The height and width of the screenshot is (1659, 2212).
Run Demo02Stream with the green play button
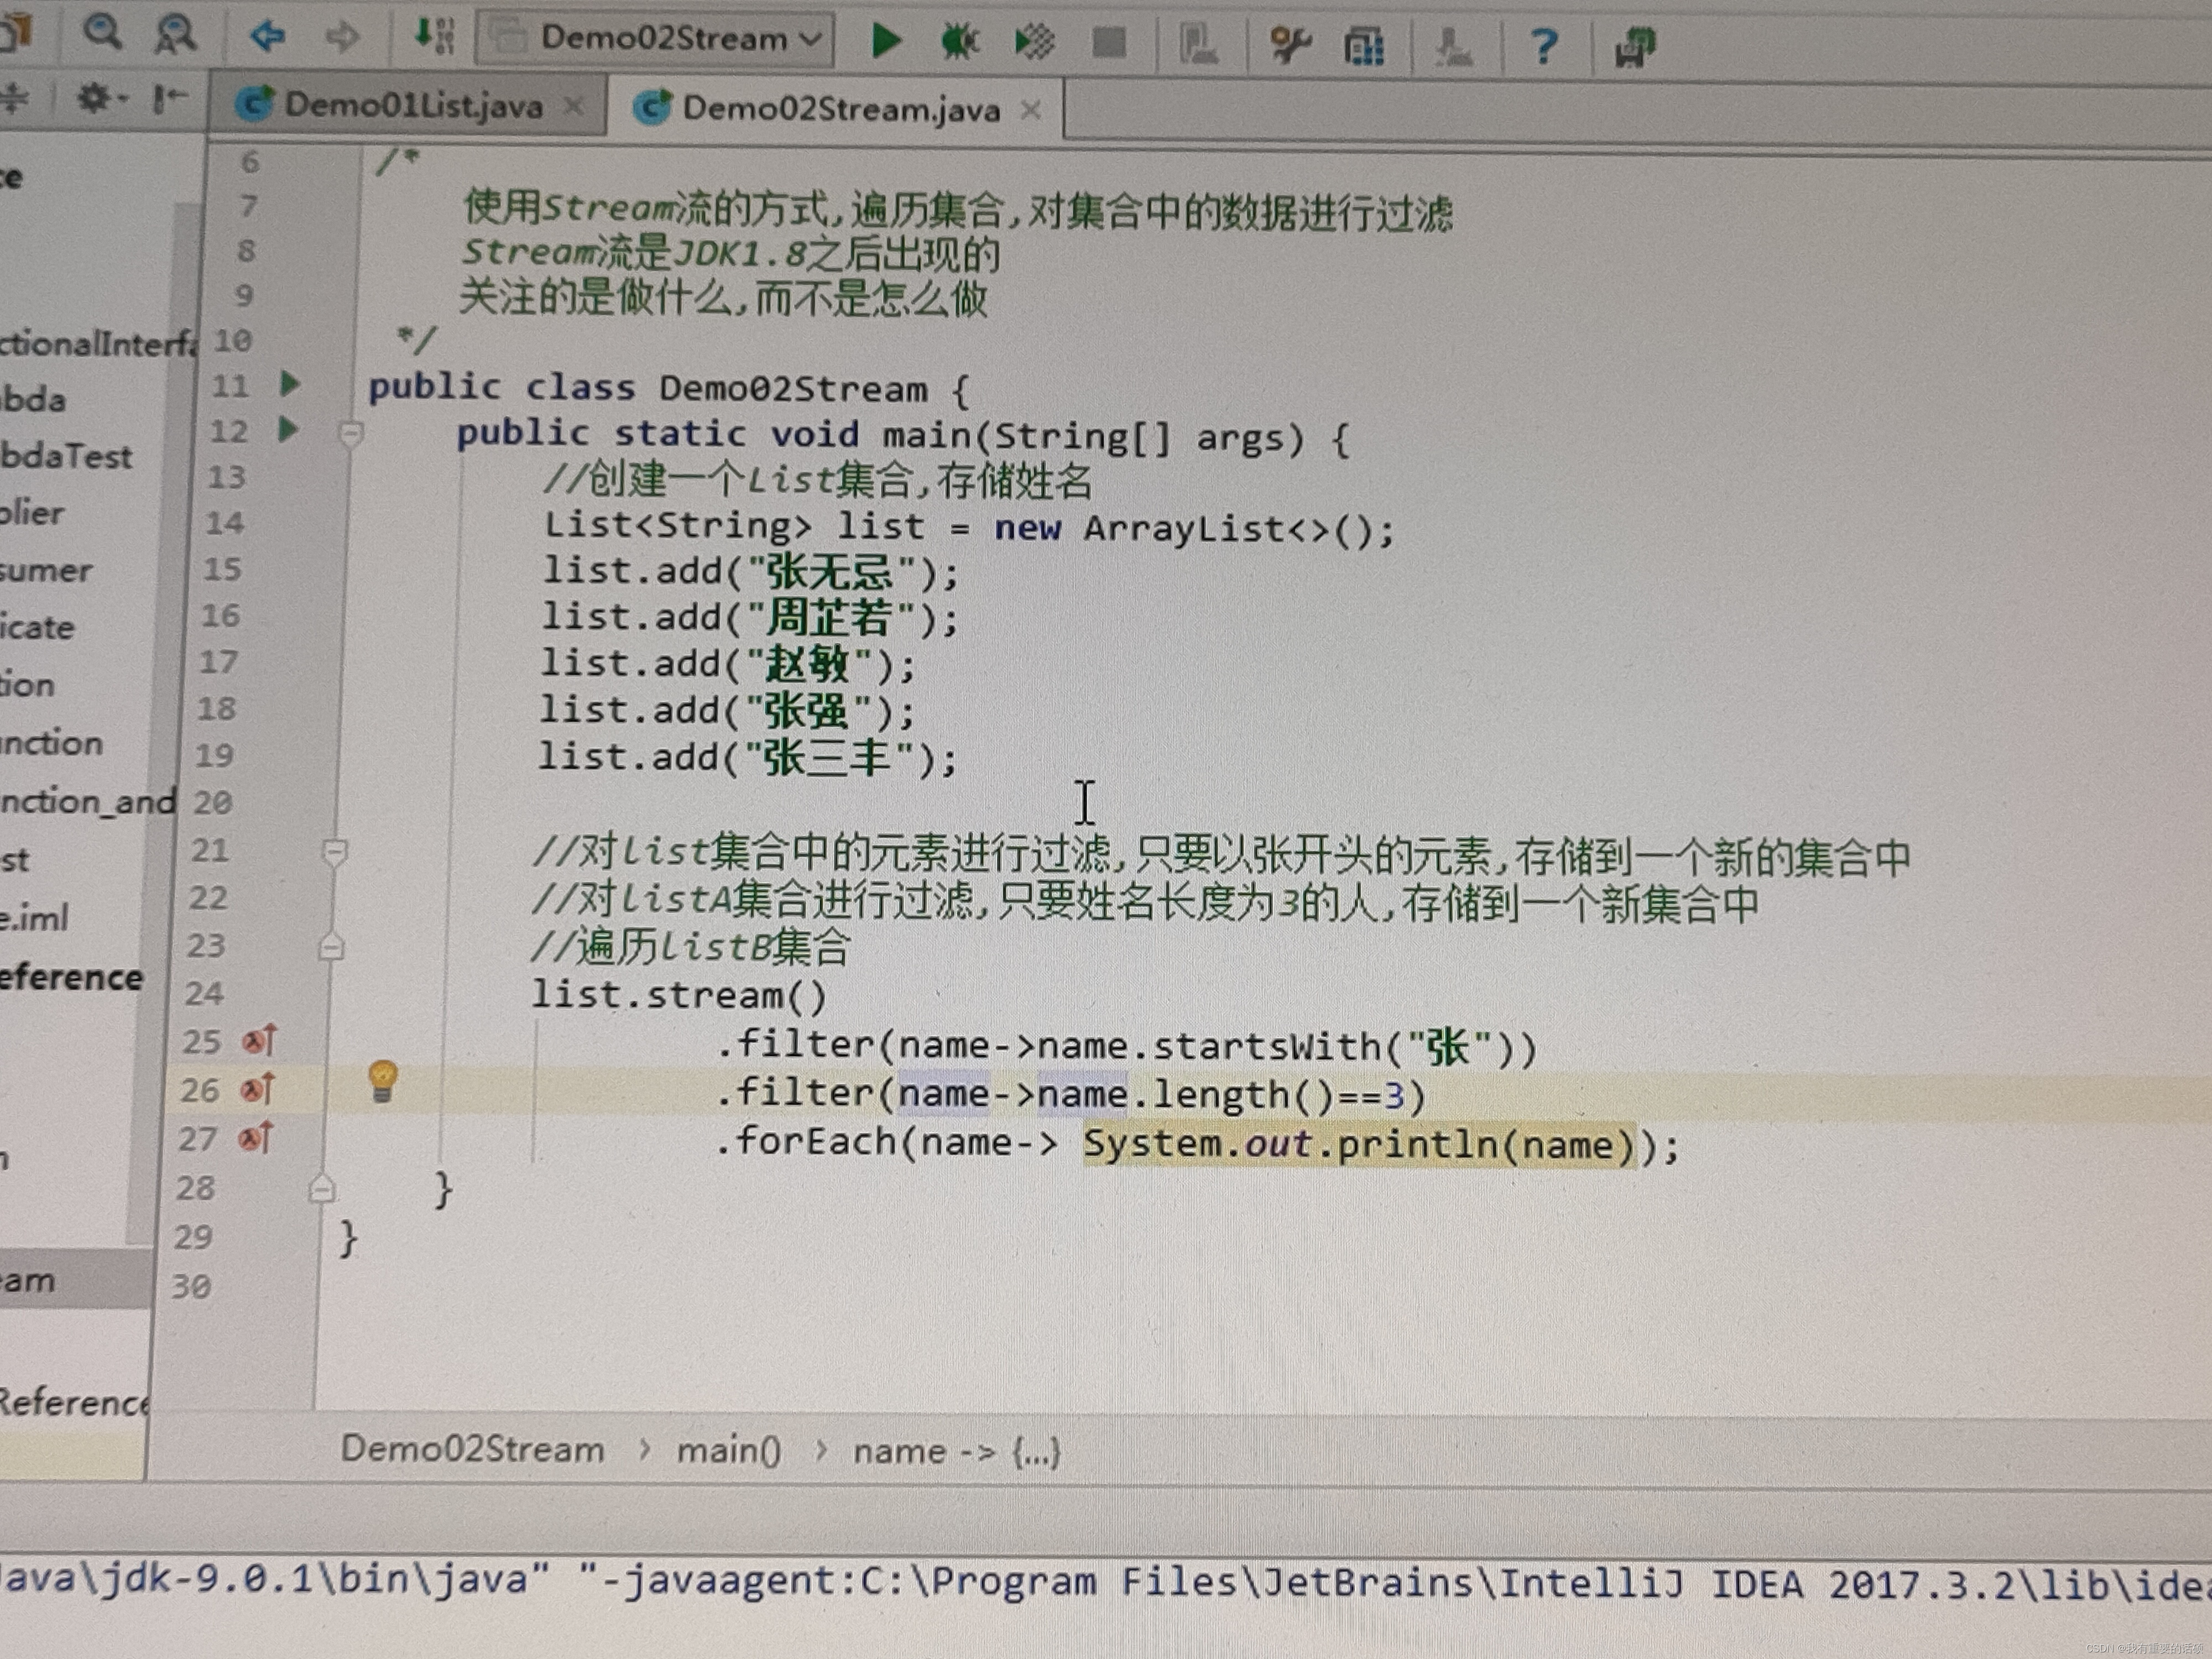pyautogui.click(x=885, y=41)
